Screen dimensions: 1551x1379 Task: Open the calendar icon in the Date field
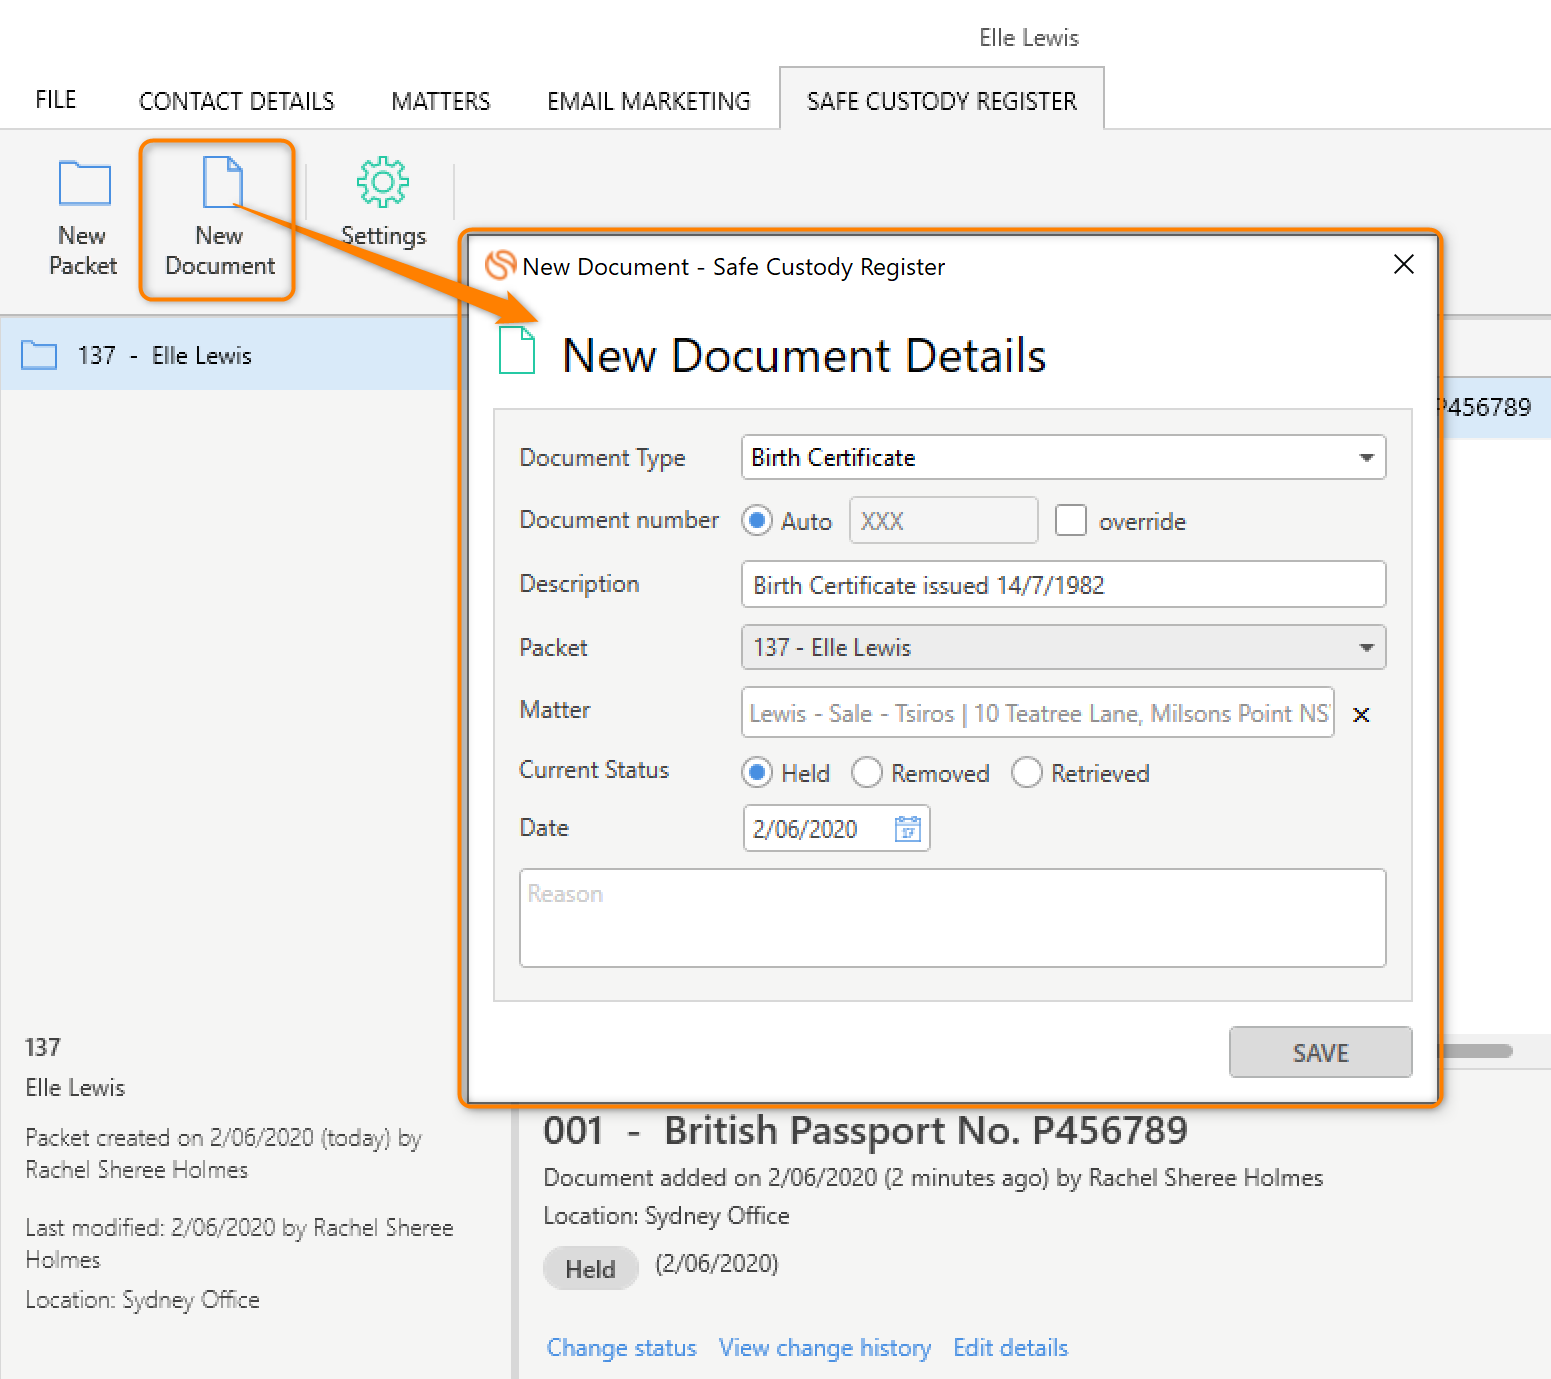(906, 828)
